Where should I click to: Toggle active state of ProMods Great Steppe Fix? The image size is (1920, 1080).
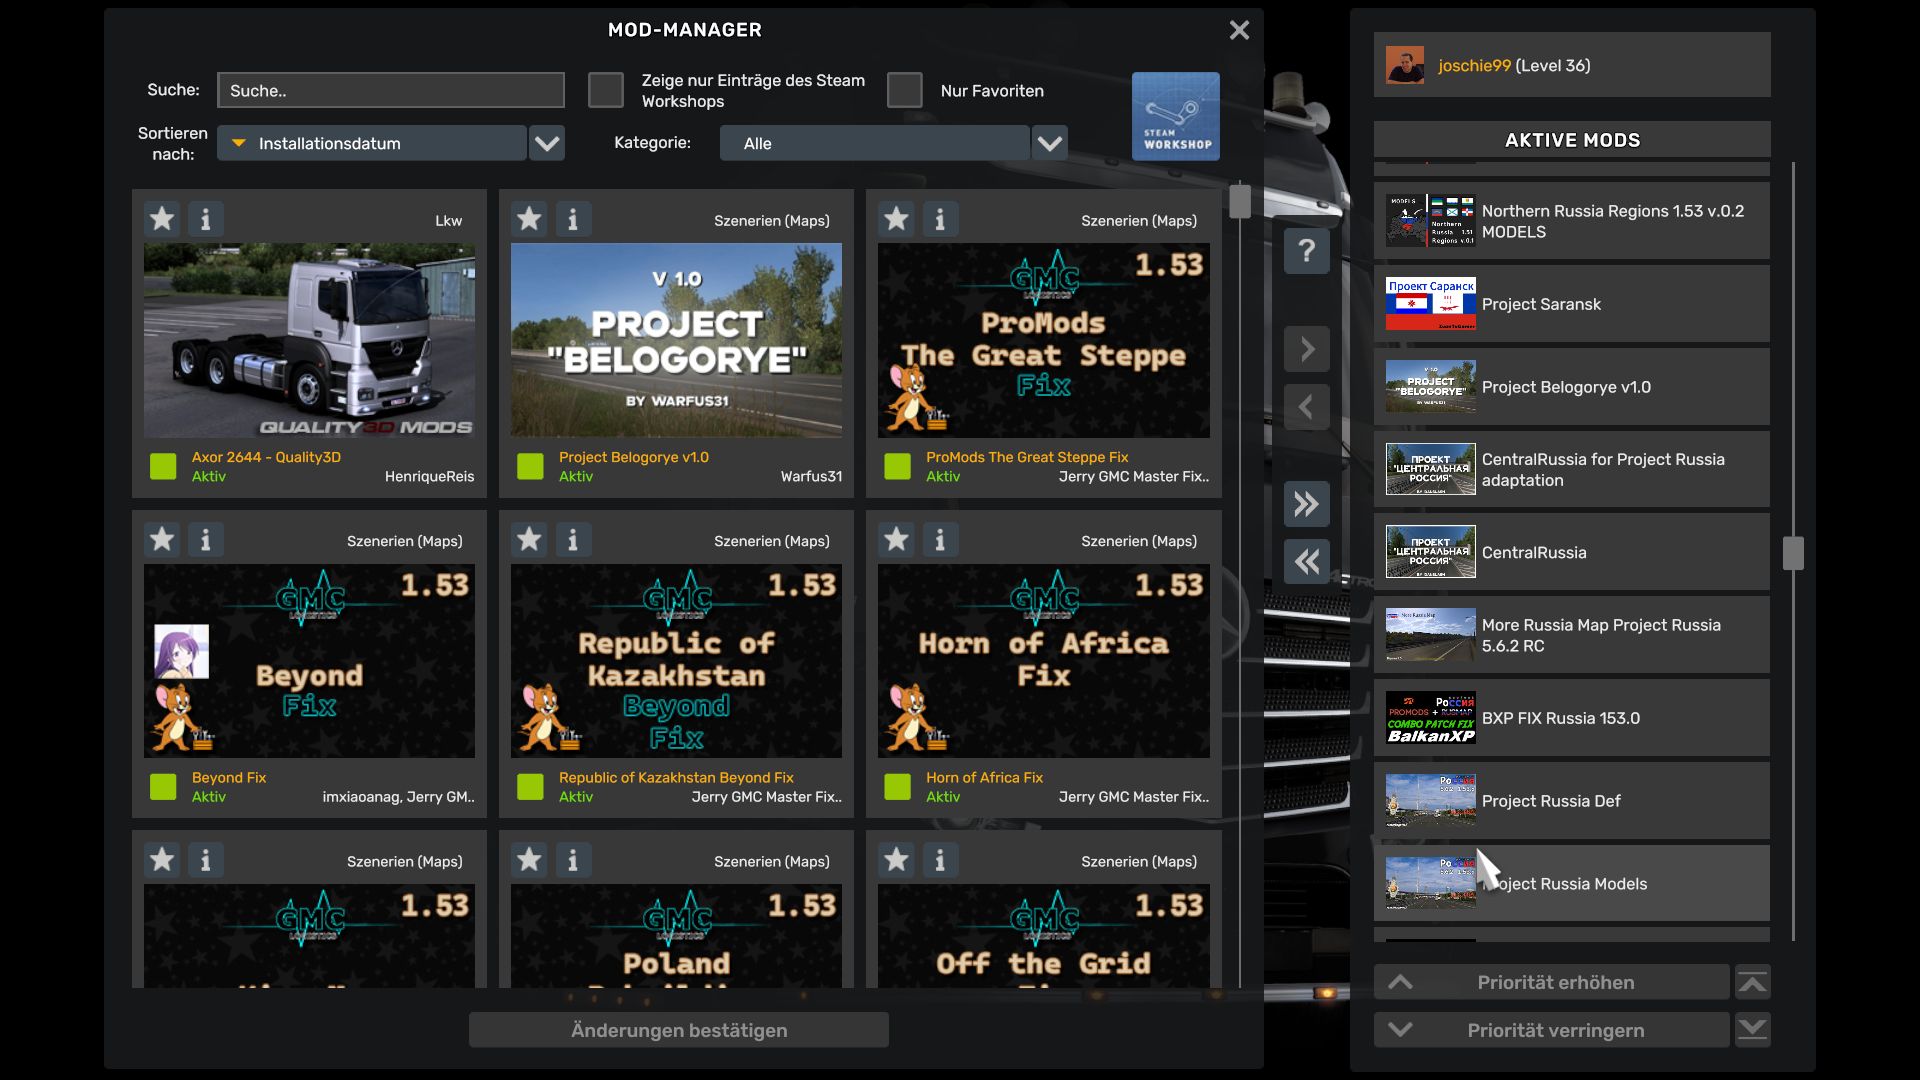(897, 466)
